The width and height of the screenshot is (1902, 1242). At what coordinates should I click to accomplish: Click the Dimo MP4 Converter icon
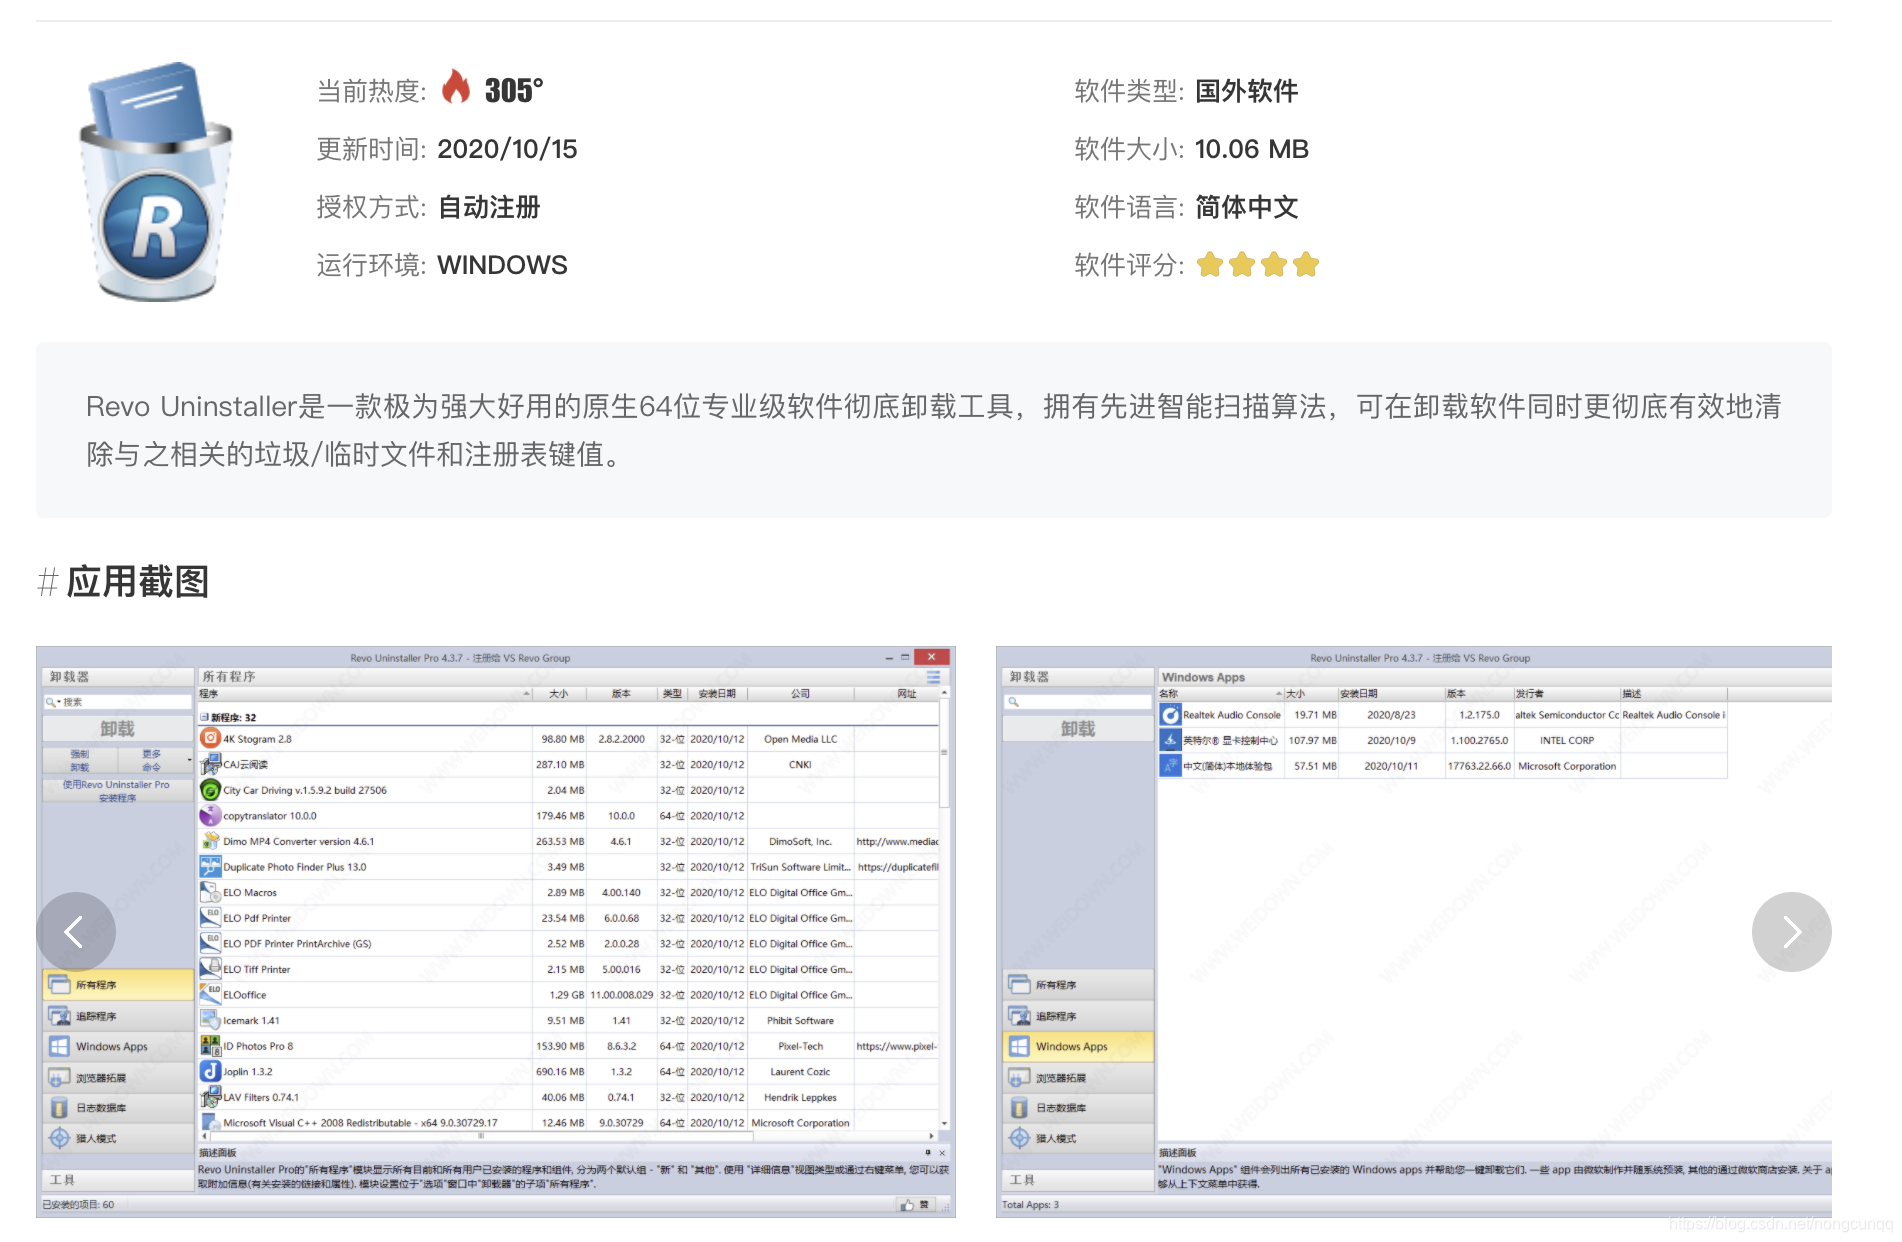point(210,841)
